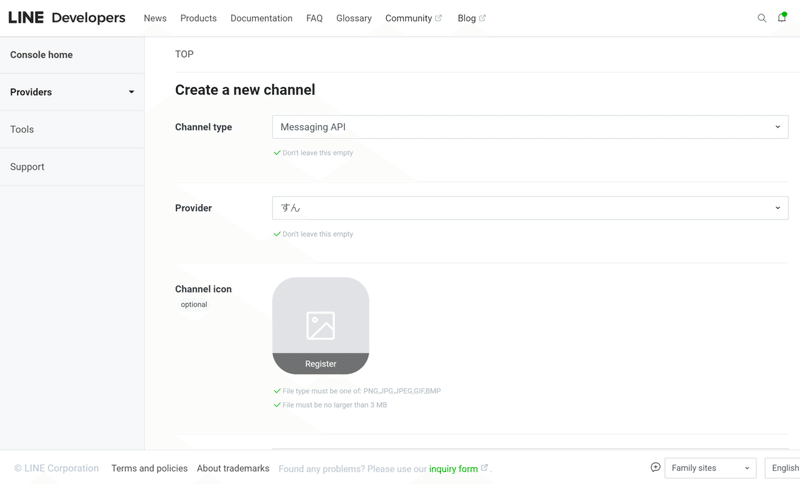Open the Channel type dropdown
Screen dimensions: 800x484
coord(530,127)
